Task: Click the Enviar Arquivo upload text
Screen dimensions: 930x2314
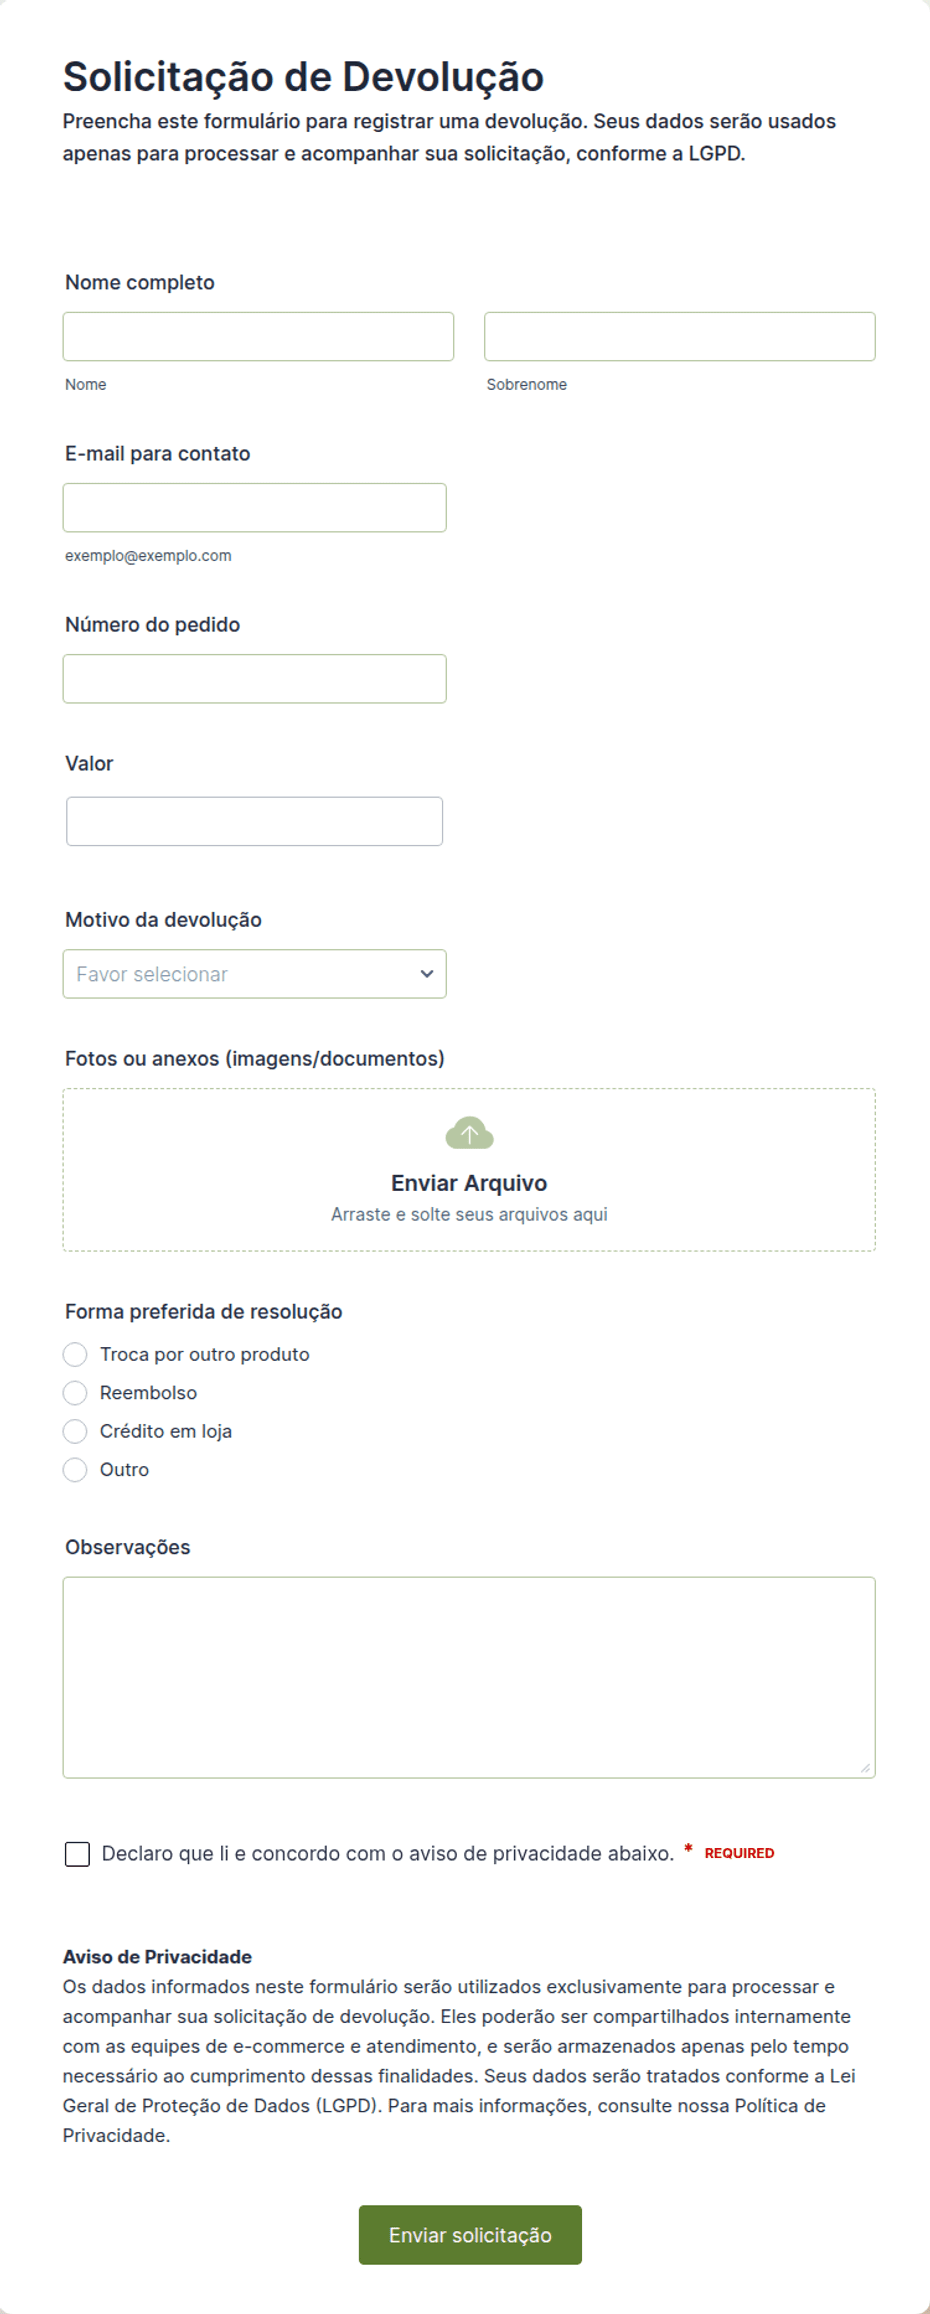Action: pyautogui.click(x=469, y=1183)
